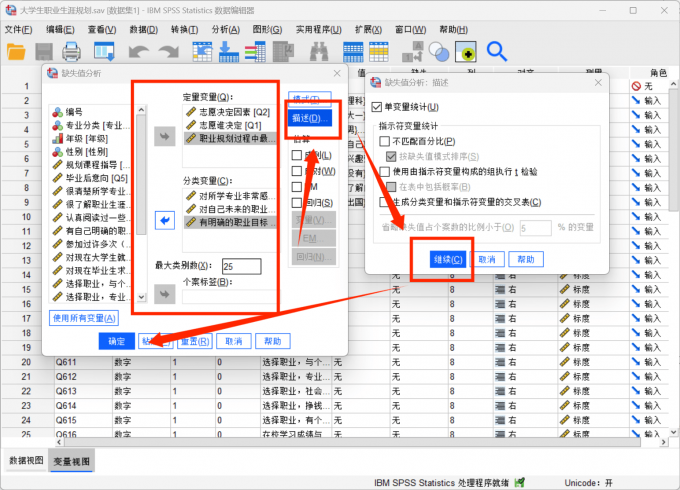This screenshot has width=680, height=490.
Task: Click the save disk icon in toolbar
Action: tap(45, 51)
